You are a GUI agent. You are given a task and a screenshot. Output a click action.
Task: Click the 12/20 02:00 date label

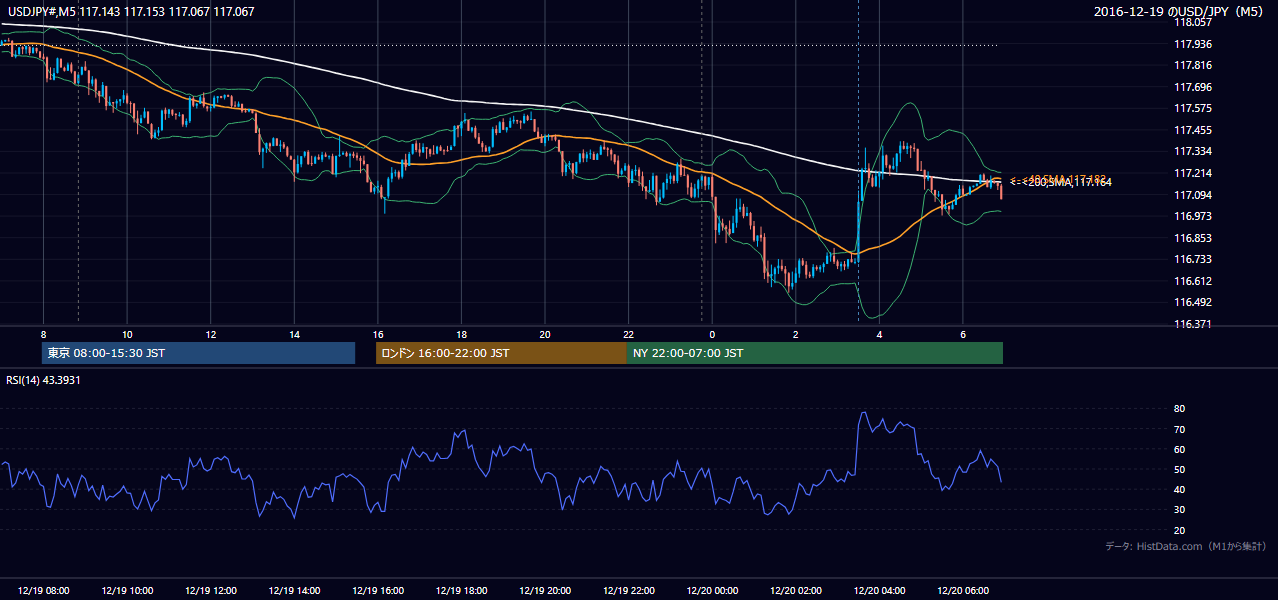coord(796,591)
